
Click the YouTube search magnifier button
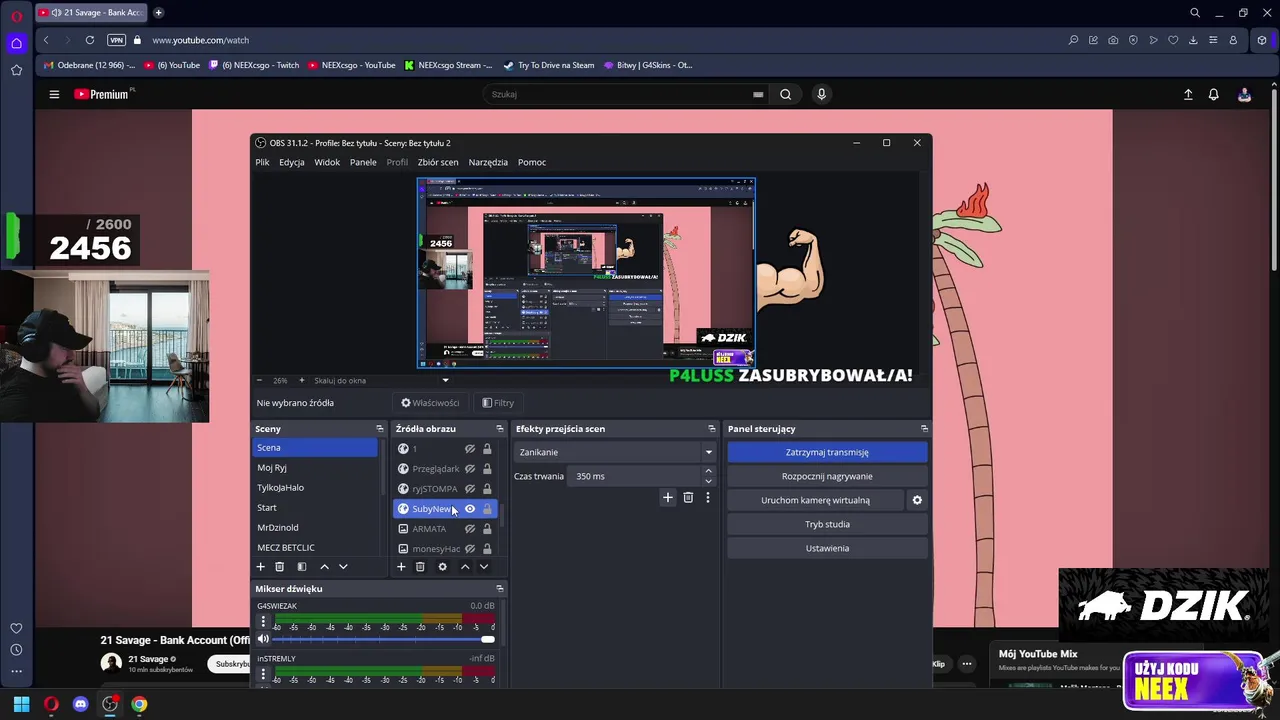(x=786, y=94)
